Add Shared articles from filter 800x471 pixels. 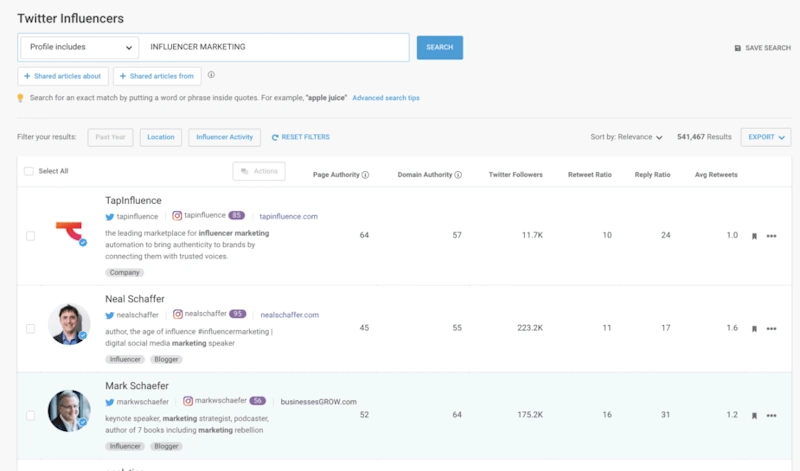[x=157, y=77]
